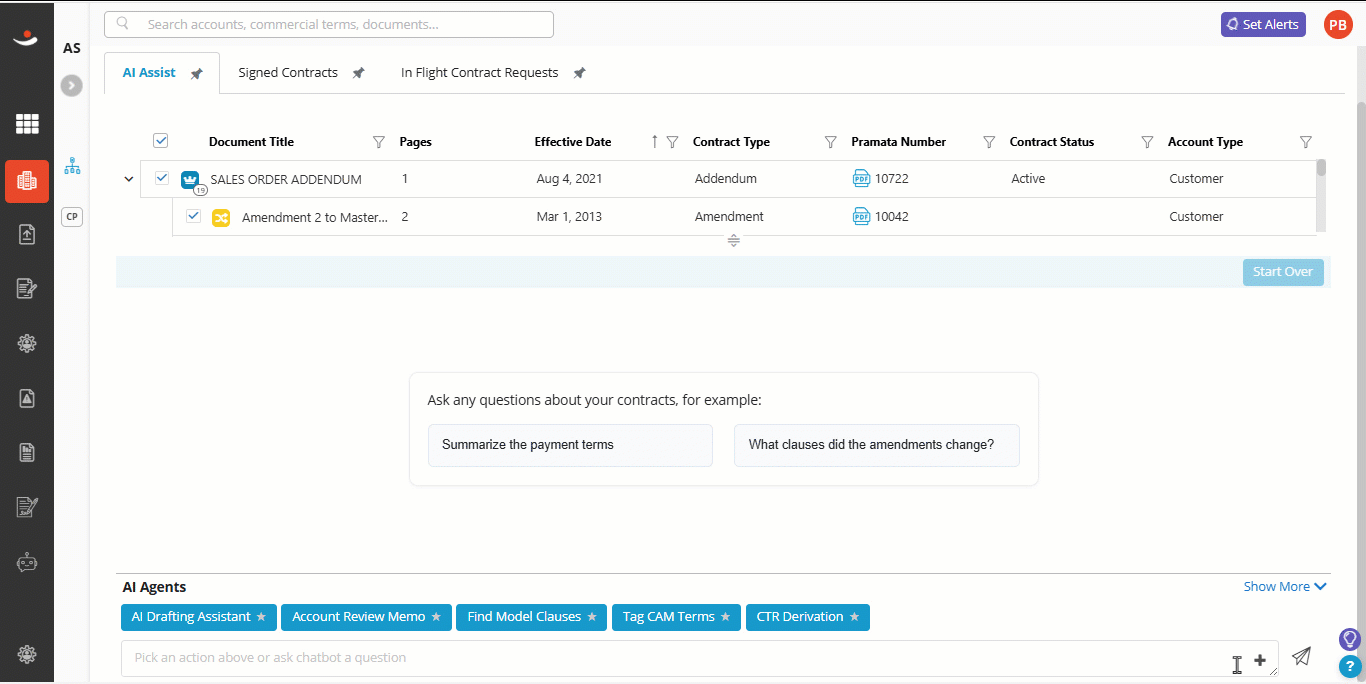Screen dimensions: 1366x684
Task: Click the 'Active' status cell
Action: (x=1028, y=179)
